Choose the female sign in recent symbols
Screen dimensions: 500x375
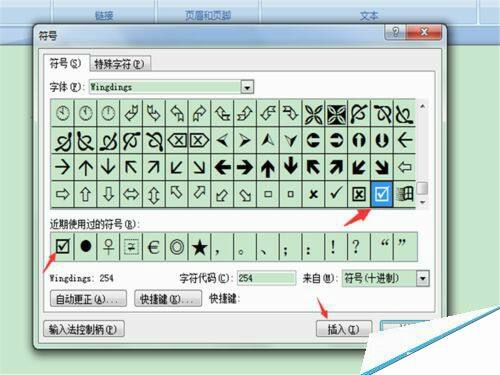pos(108,247)
